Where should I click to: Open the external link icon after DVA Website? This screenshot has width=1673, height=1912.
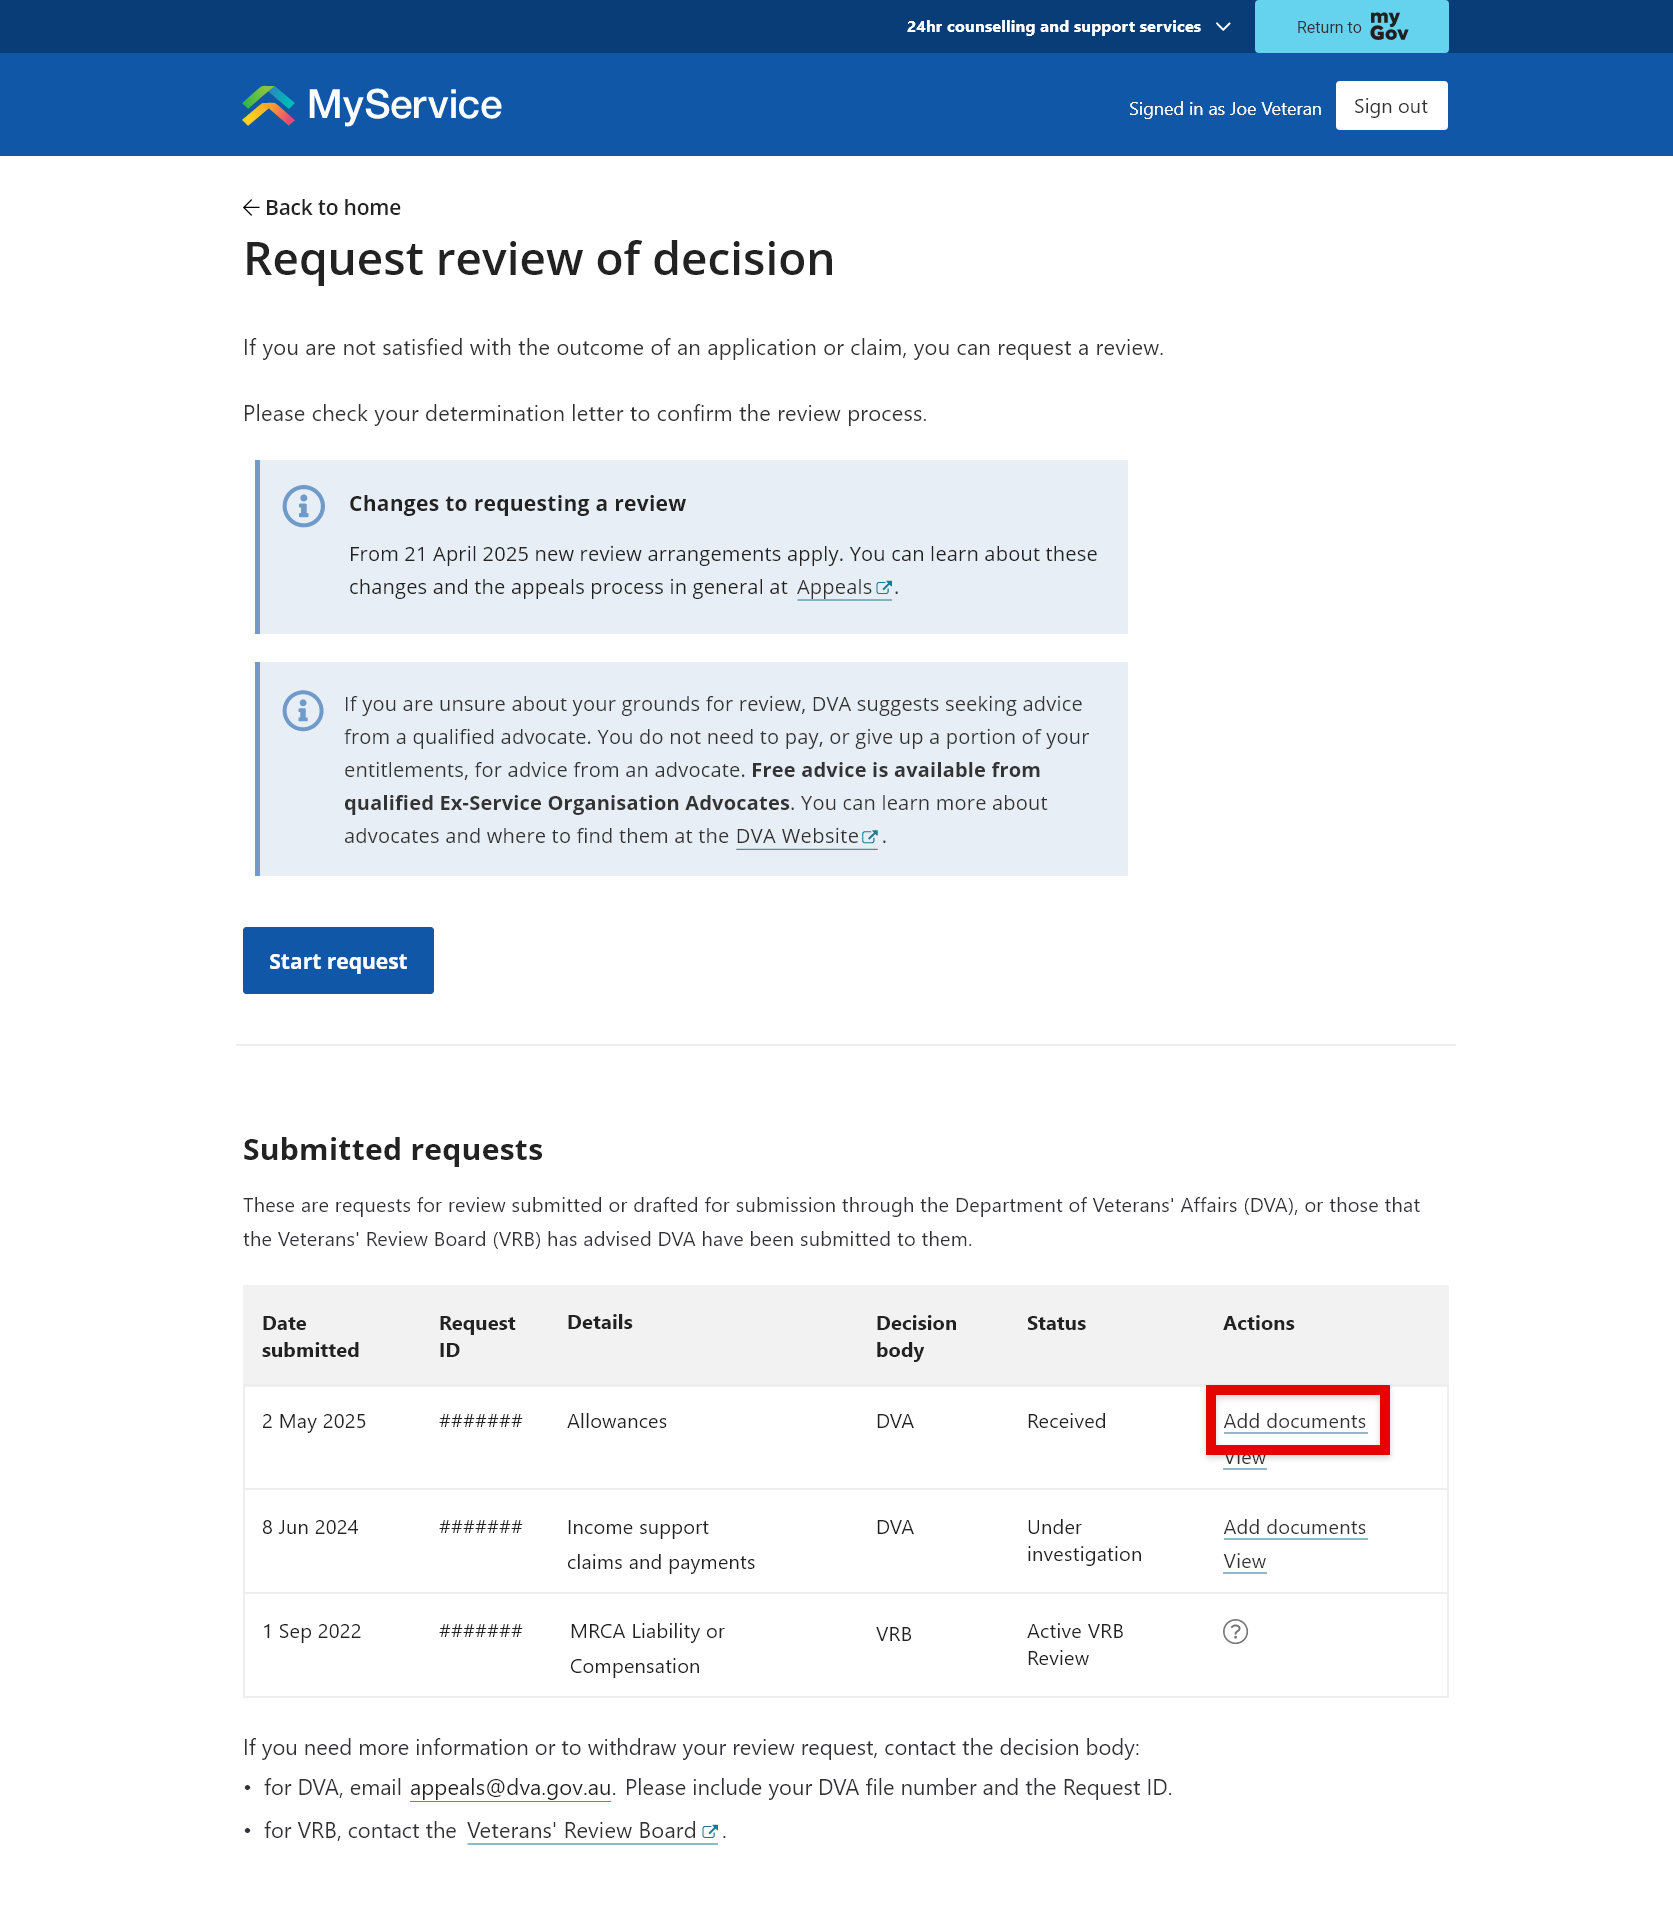[868, 837]
